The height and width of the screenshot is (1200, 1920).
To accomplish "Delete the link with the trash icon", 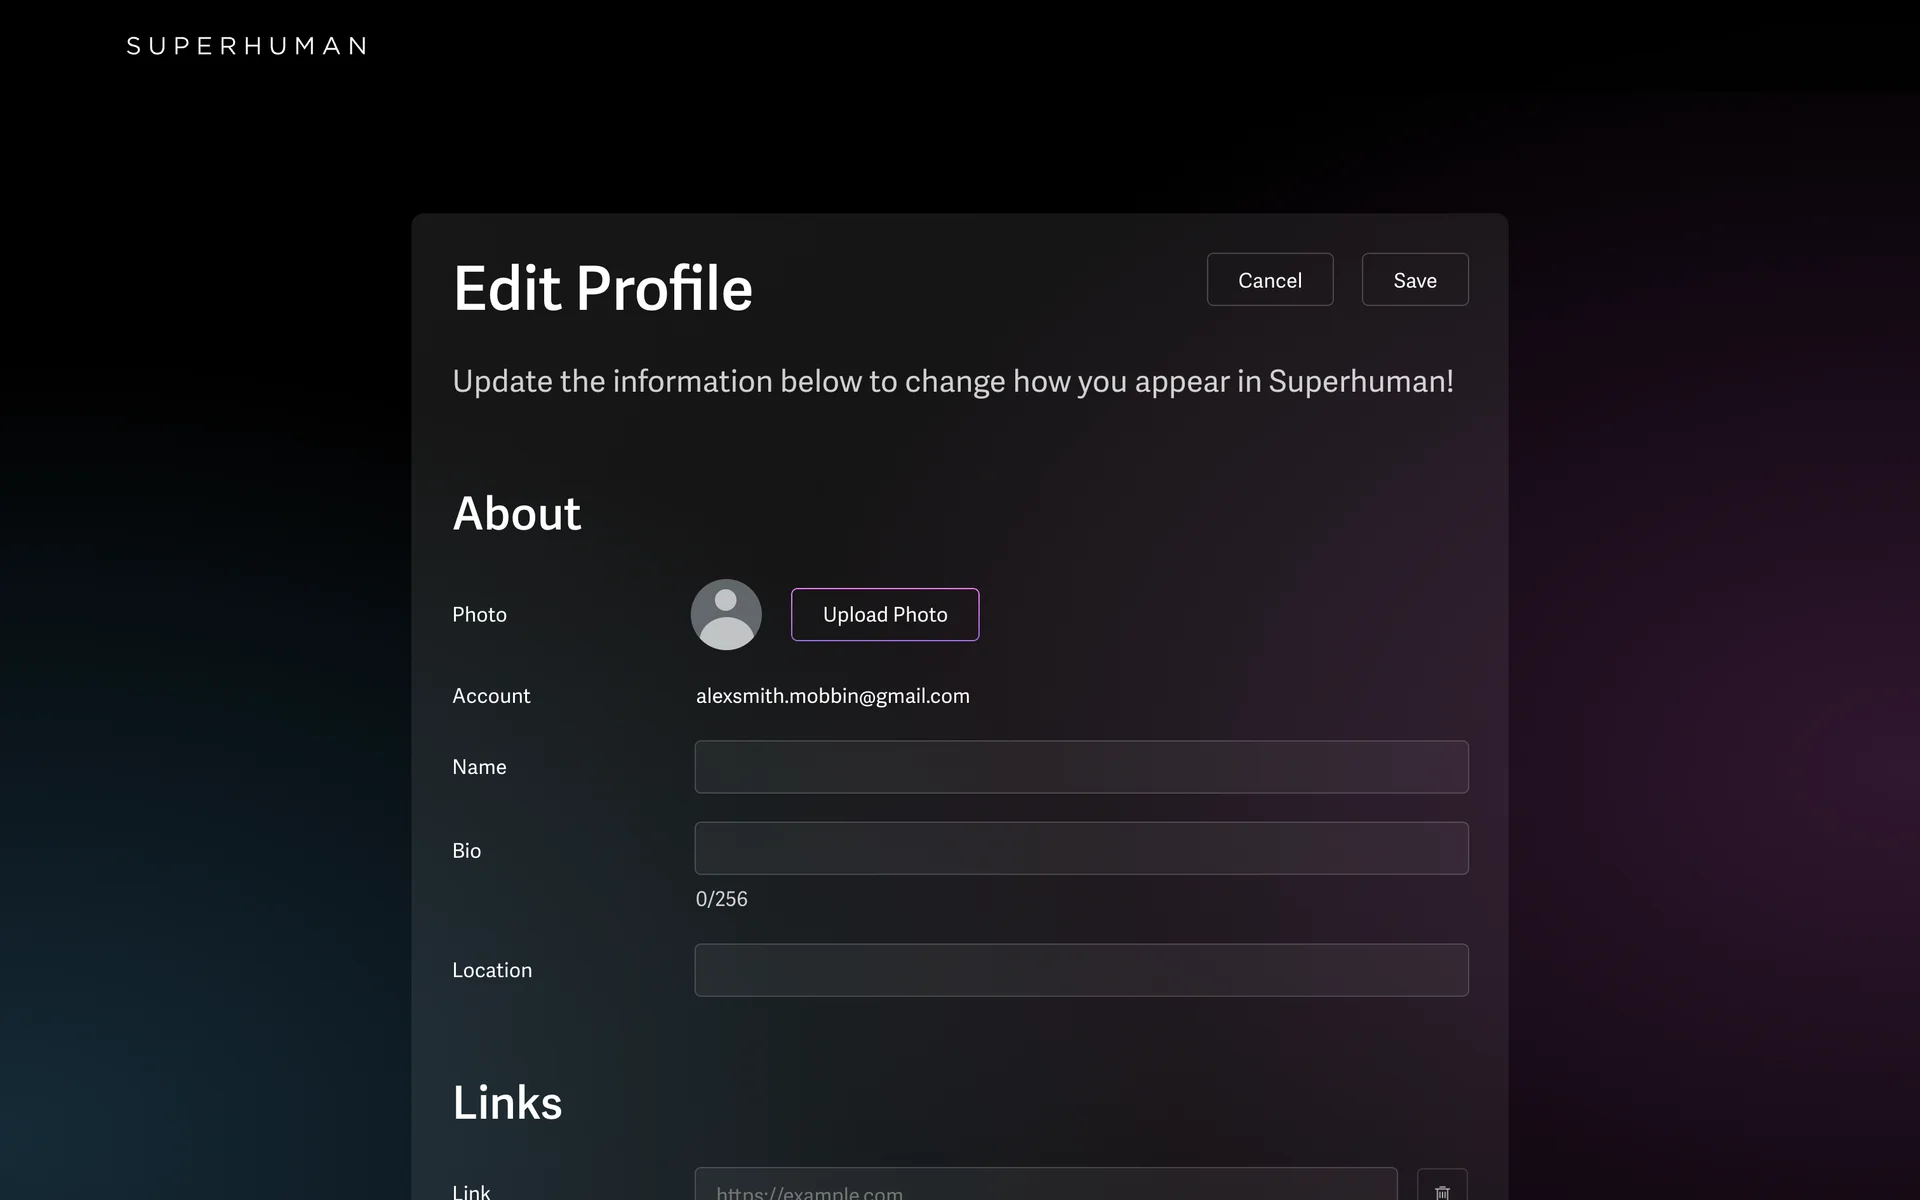I will coord(1441,1189).
